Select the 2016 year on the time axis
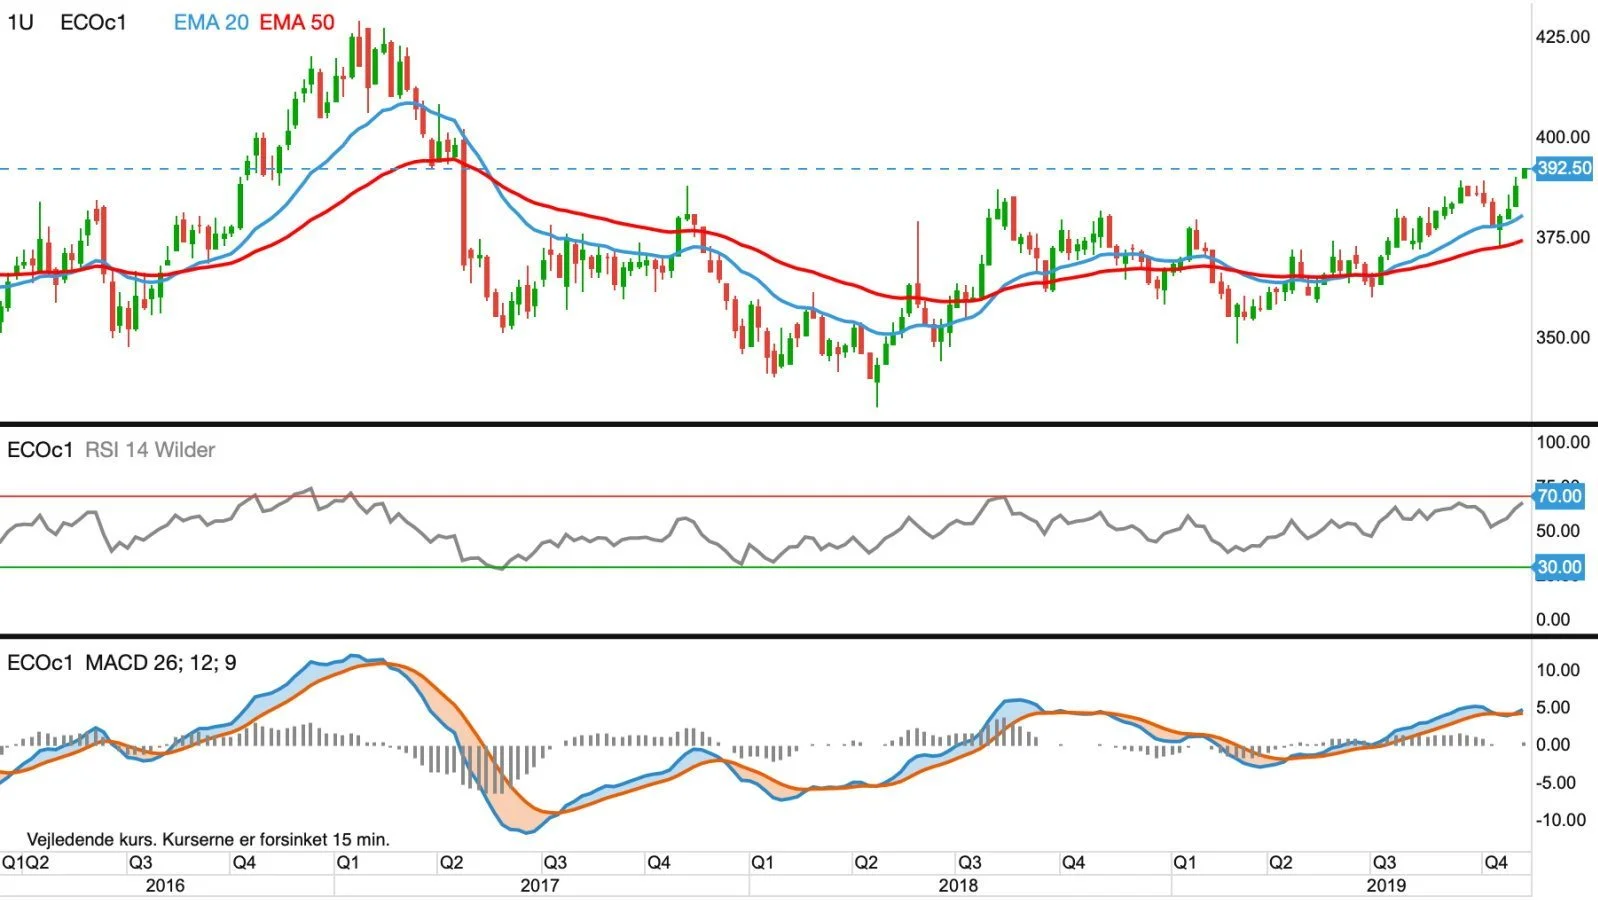1598x900 pixels. [165, 885]
